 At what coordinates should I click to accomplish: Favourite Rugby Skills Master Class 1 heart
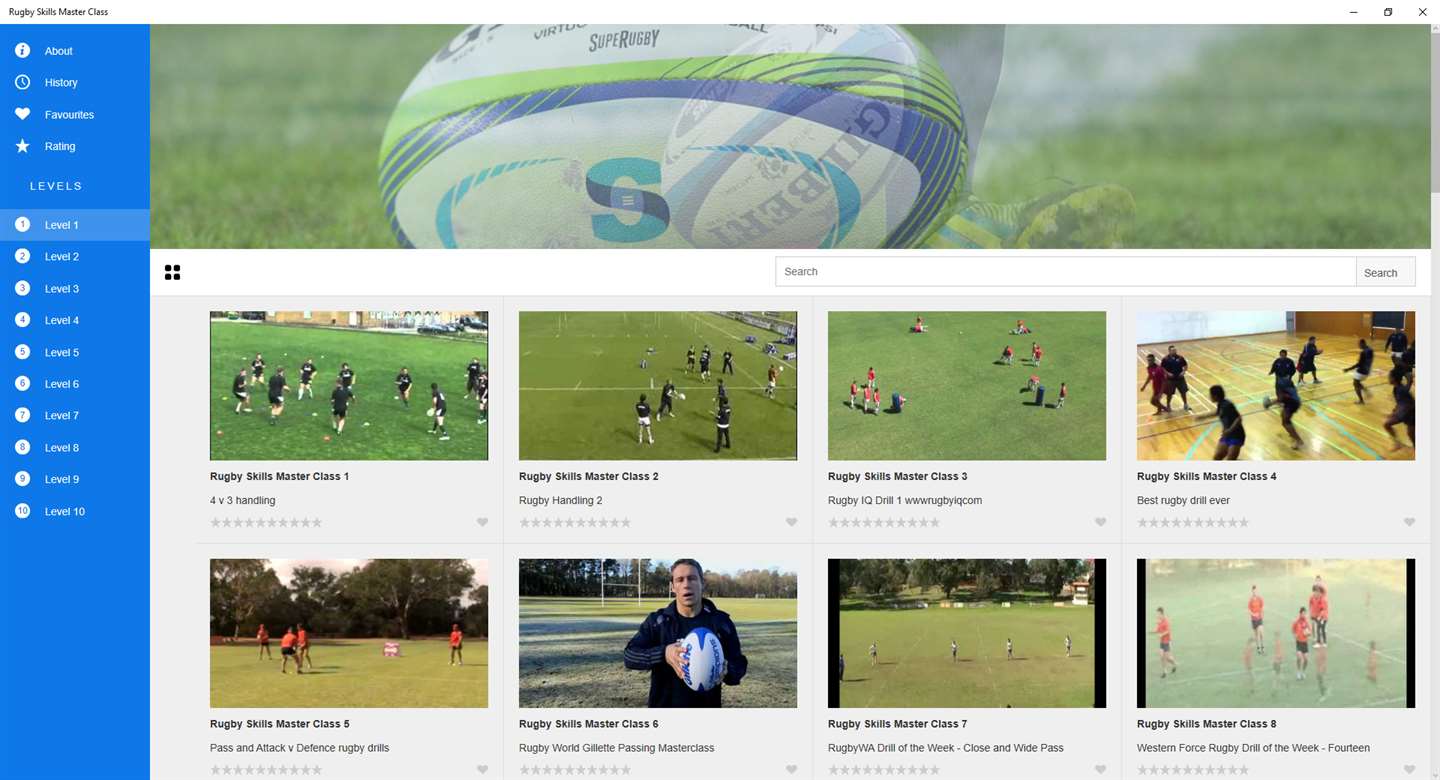click(482, 522)
